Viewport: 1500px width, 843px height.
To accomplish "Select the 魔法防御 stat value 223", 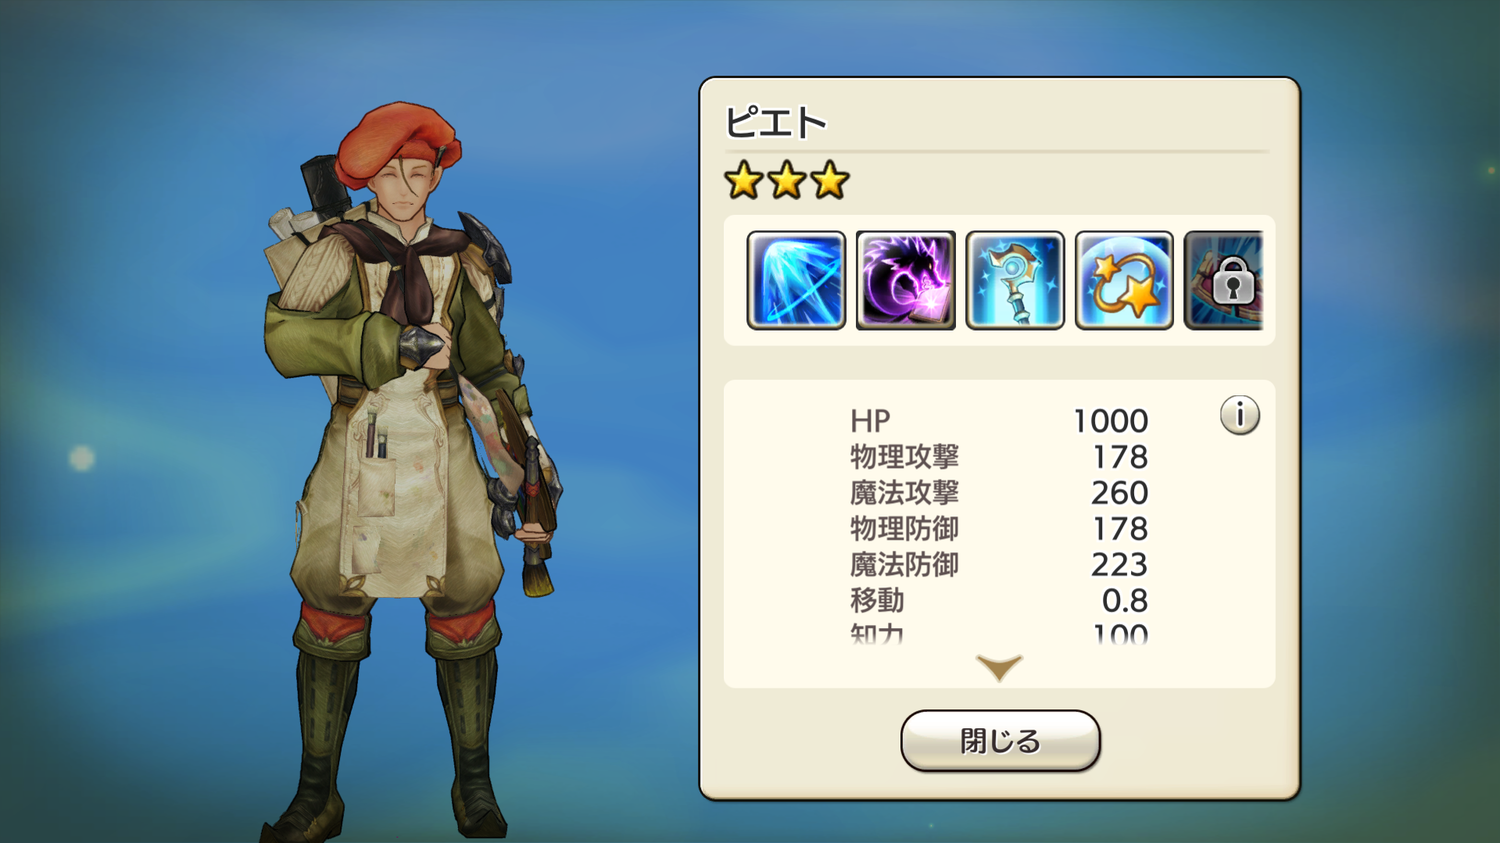I will (x=1119, y=565).
